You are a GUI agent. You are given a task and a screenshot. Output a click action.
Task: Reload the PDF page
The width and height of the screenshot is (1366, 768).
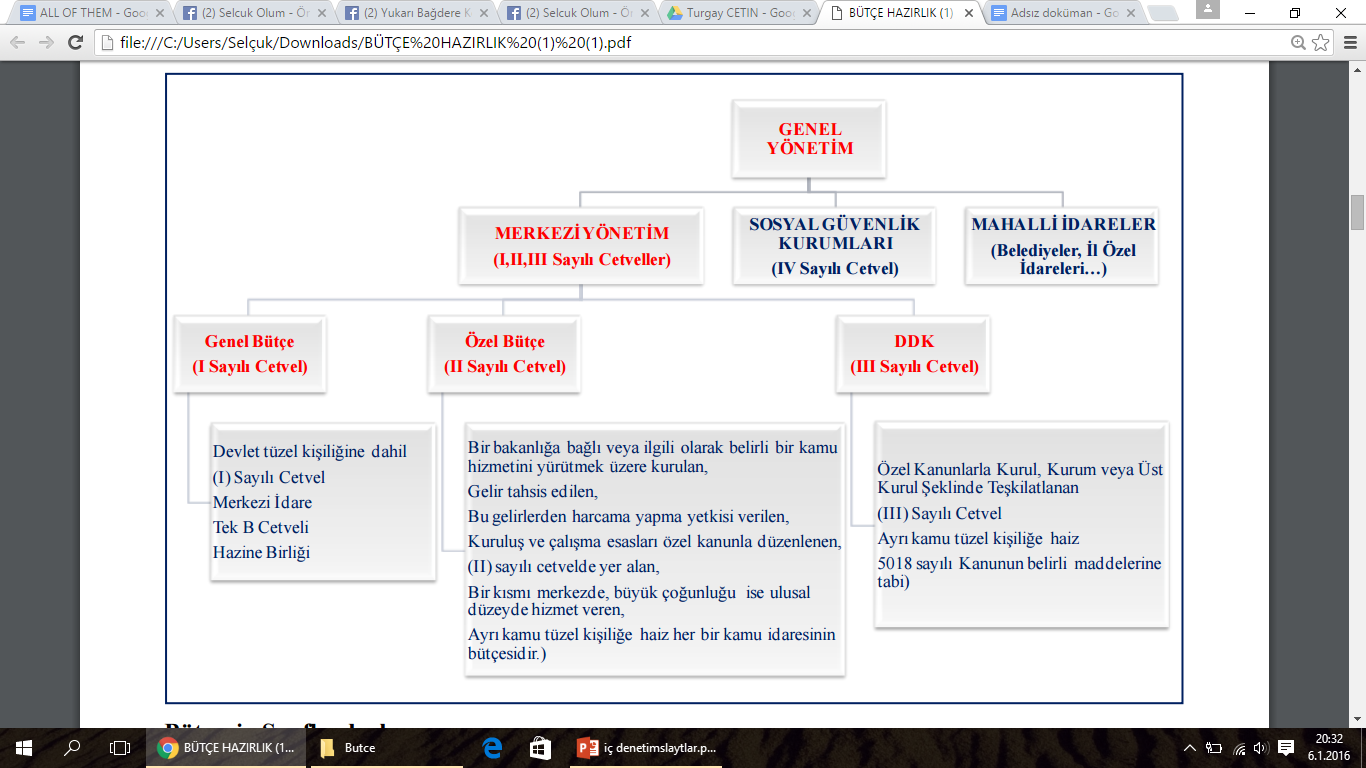pos(75,43)
